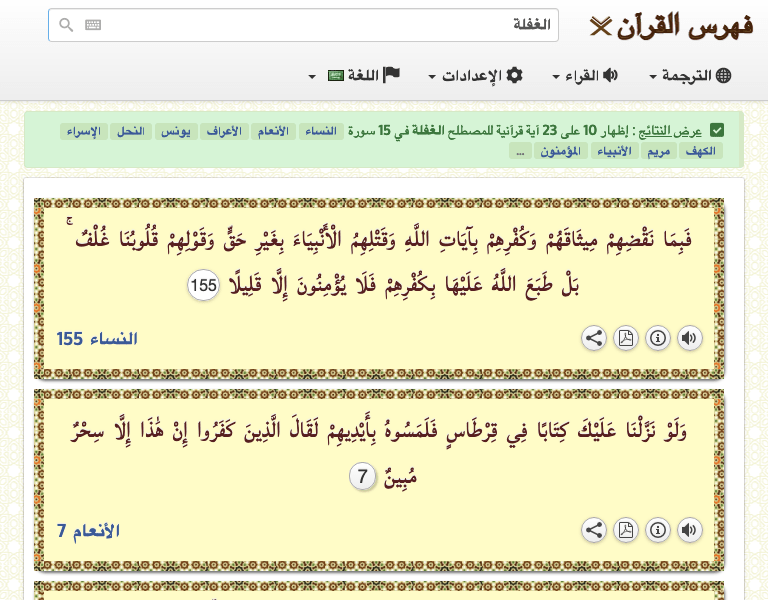Screen dimensions: 768x600
Task: Open the النساء 155 verse link
Action: coord(97,339)
